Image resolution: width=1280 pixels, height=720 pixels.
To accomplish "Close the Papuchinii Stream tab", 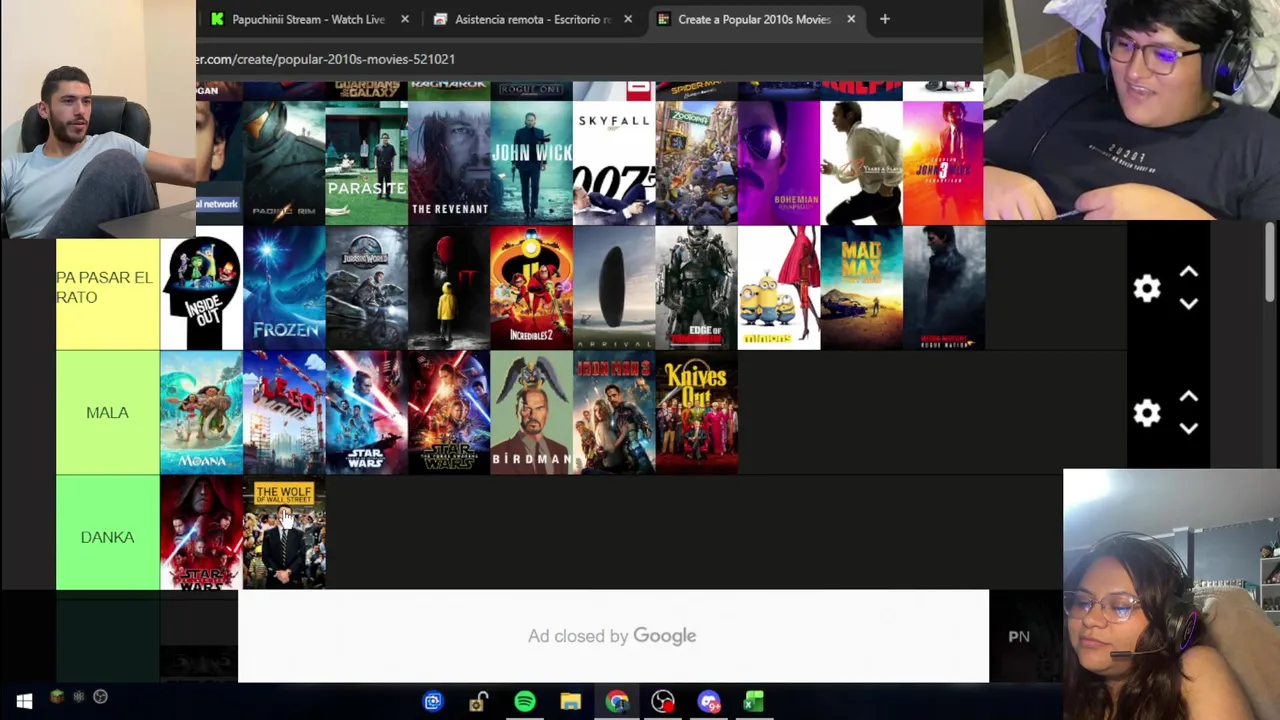I will 405,19.
